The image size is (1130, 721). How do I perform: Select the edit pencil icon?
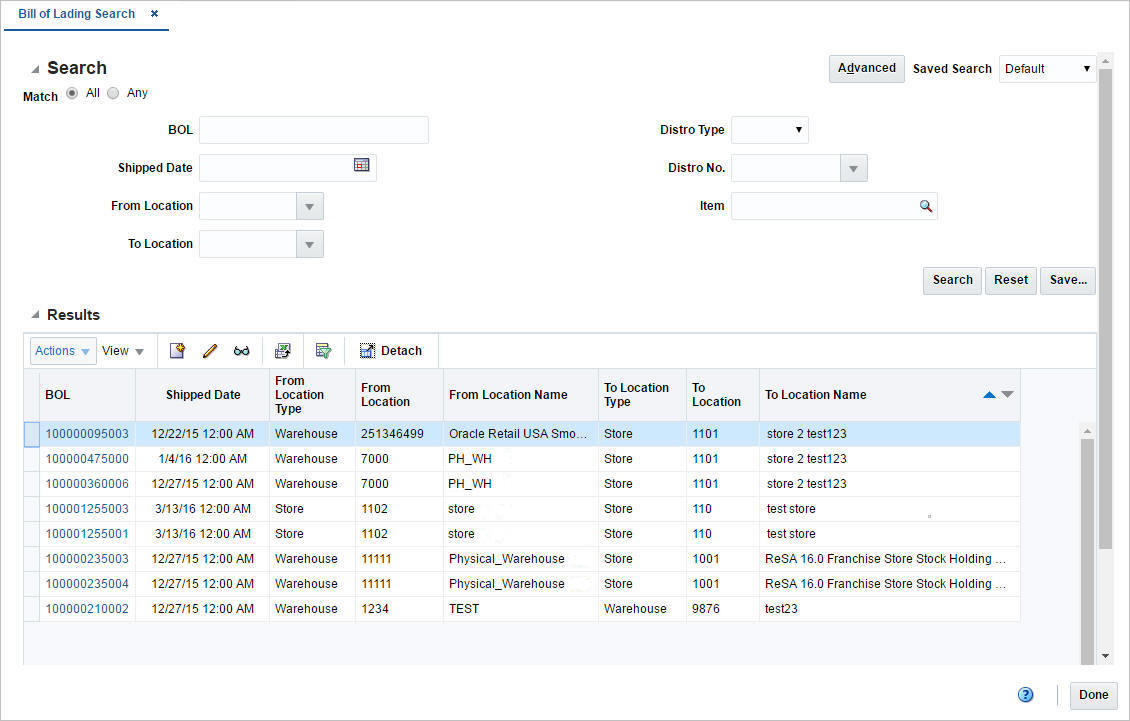point(209,351)
